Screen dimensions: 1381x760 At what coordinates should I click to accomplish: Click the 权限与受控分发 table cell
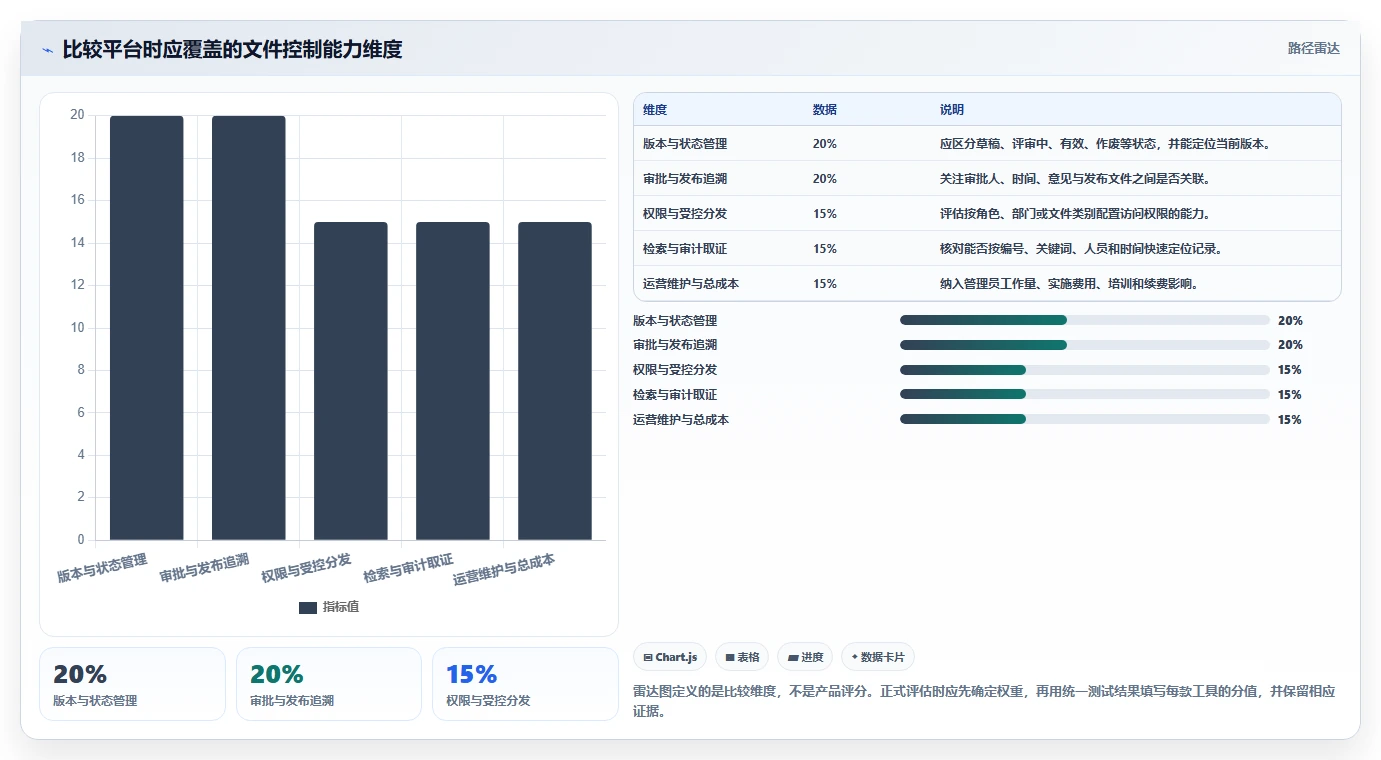point(685,214)
